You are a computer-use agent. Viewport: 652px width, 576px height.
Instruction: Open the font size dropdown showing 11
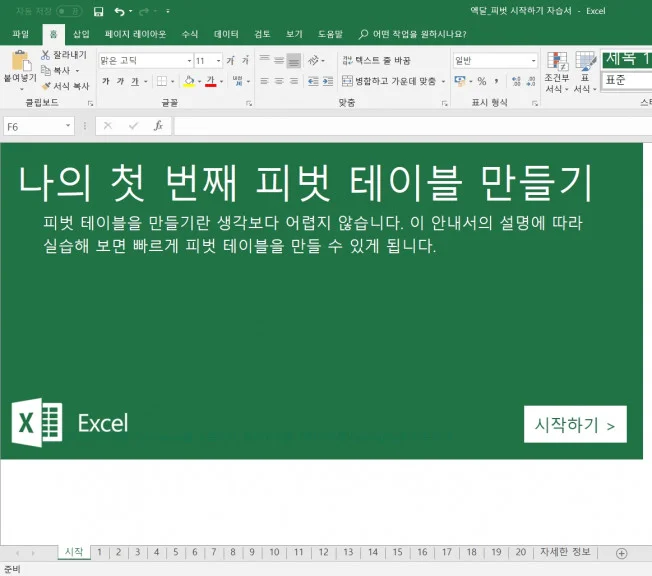[218, 61]
